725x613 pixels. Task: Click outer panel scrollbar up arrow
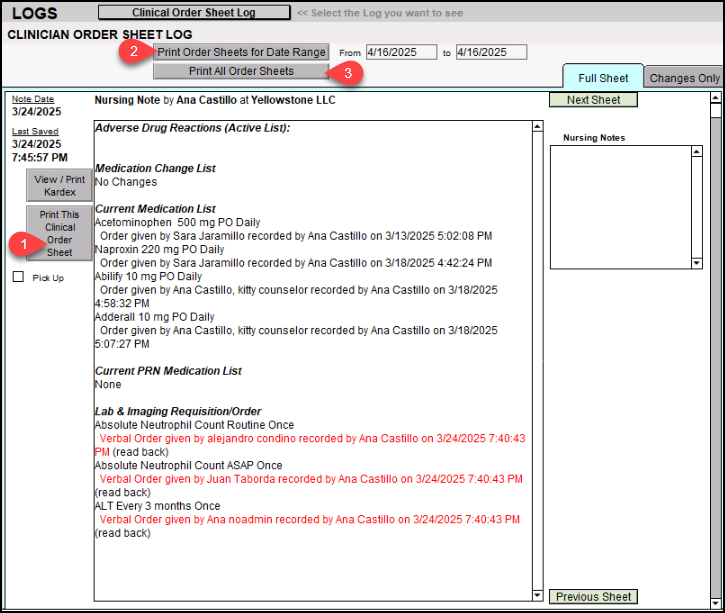(x=714, y=99)
